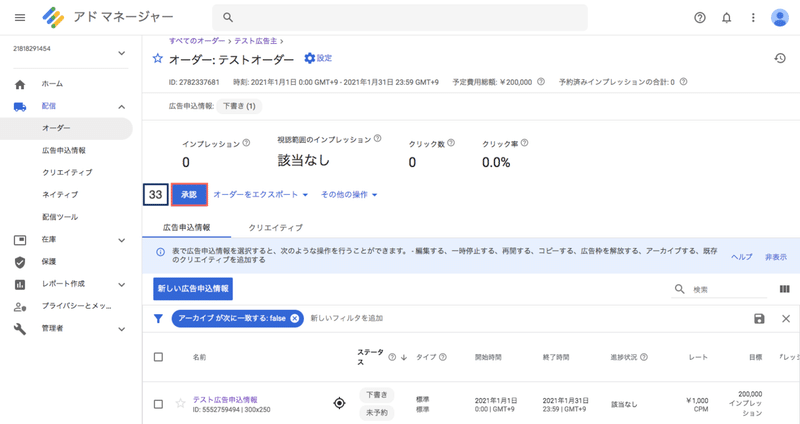Open the user account avatar
Image resolution: width=800 pixels, height=424 pixels.
[780, 18]
